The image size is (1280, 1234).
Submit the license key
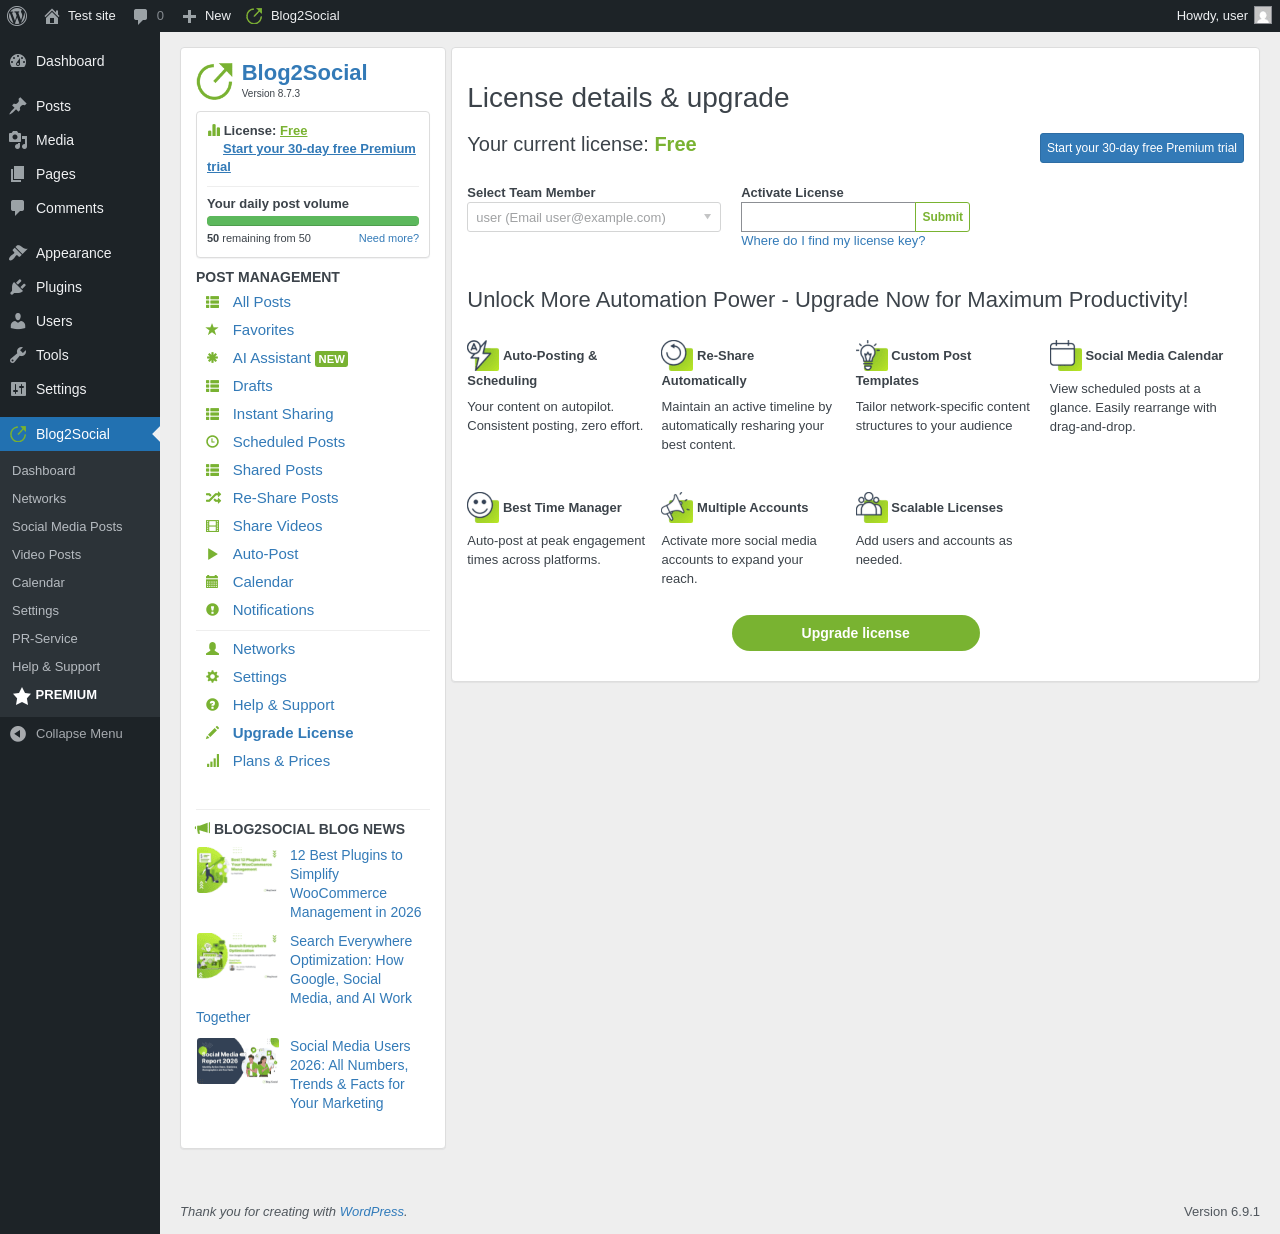pos(942,217)
